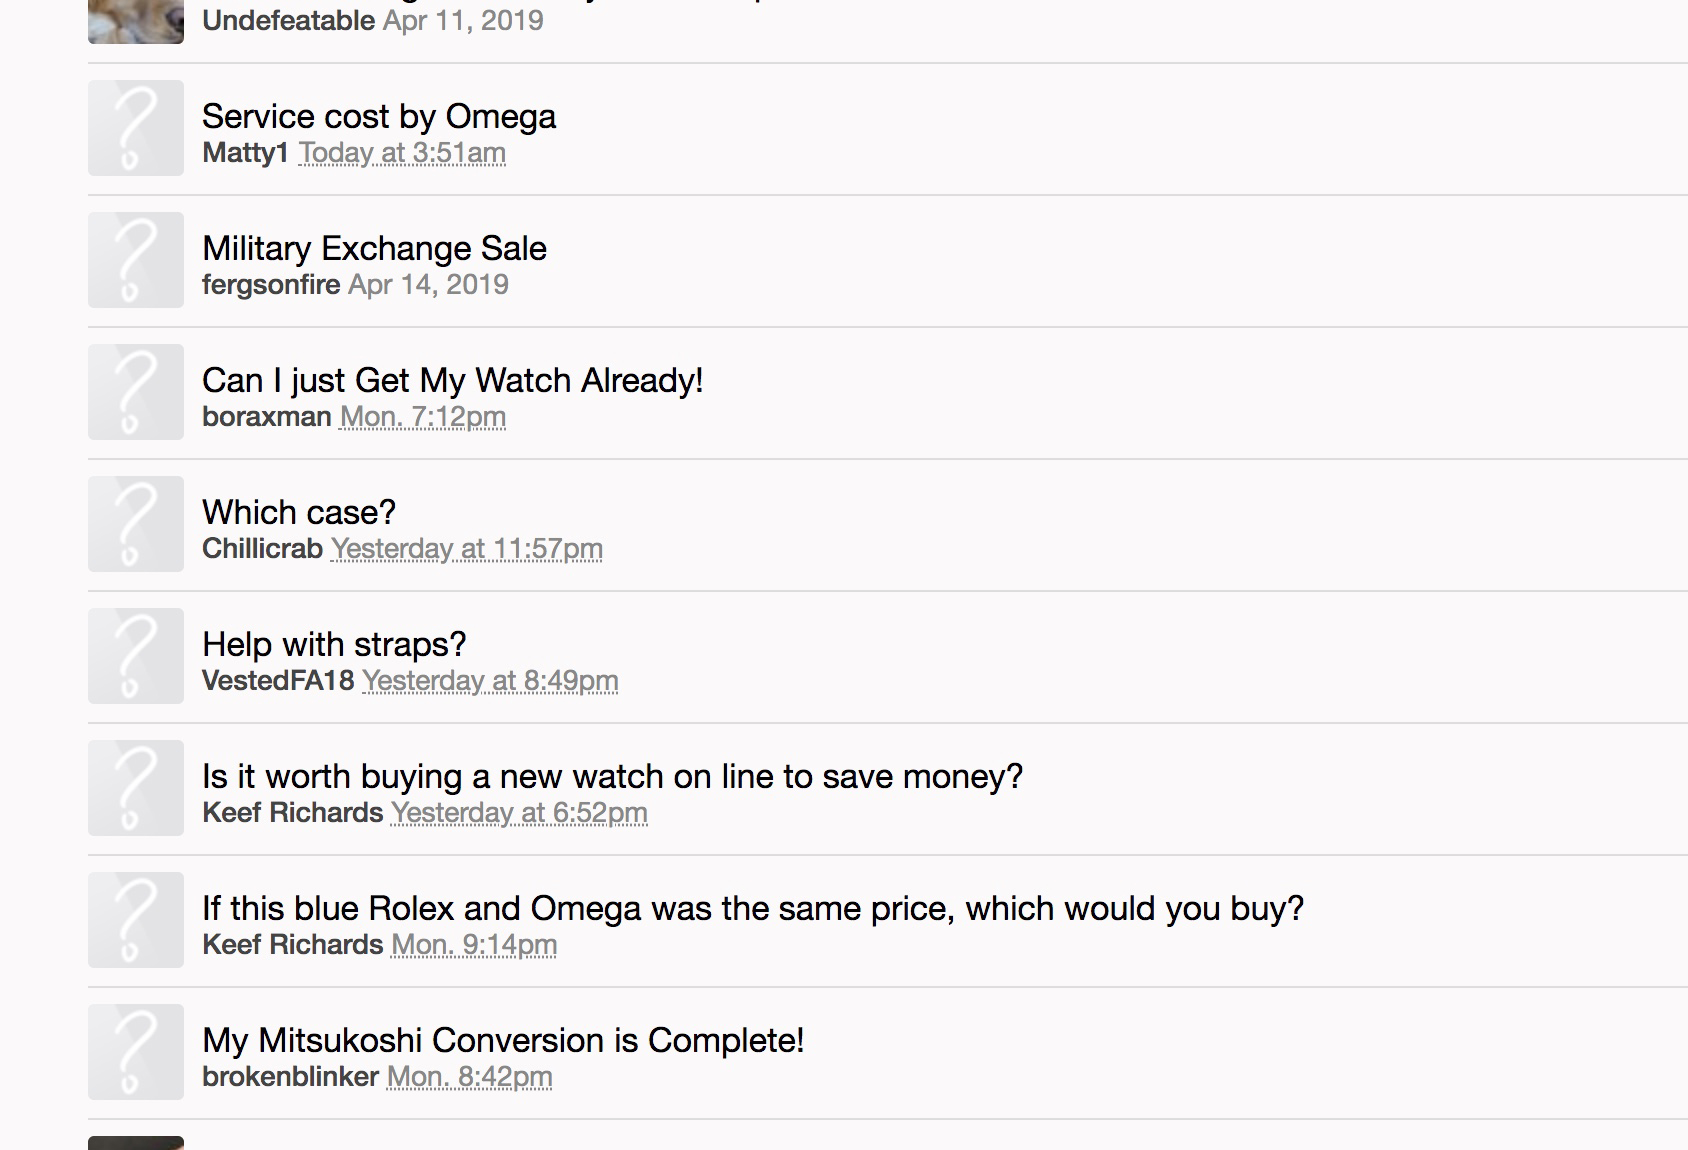Click avatar beside 'Is it worth buying' thread

[136, 788]
